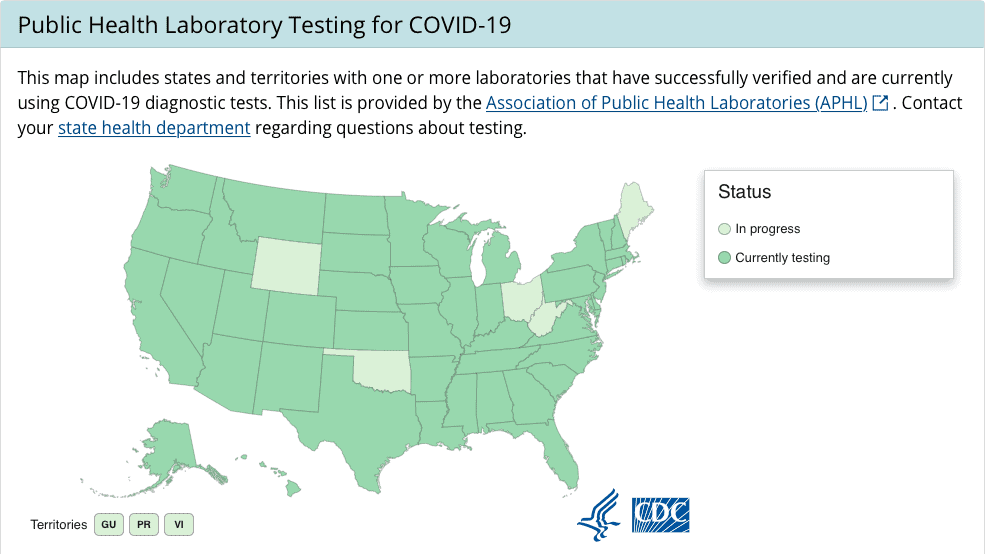Select the GU territory button
The height and width of the screenshot is (554, 985).
point(109,524)
